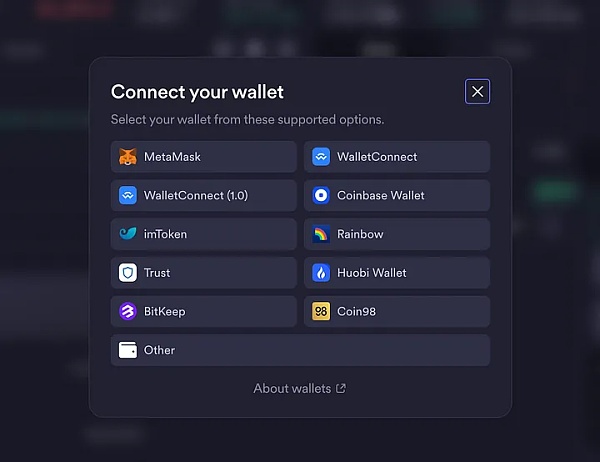Click the yellow Coin98 icon

[x=321, y=311]
